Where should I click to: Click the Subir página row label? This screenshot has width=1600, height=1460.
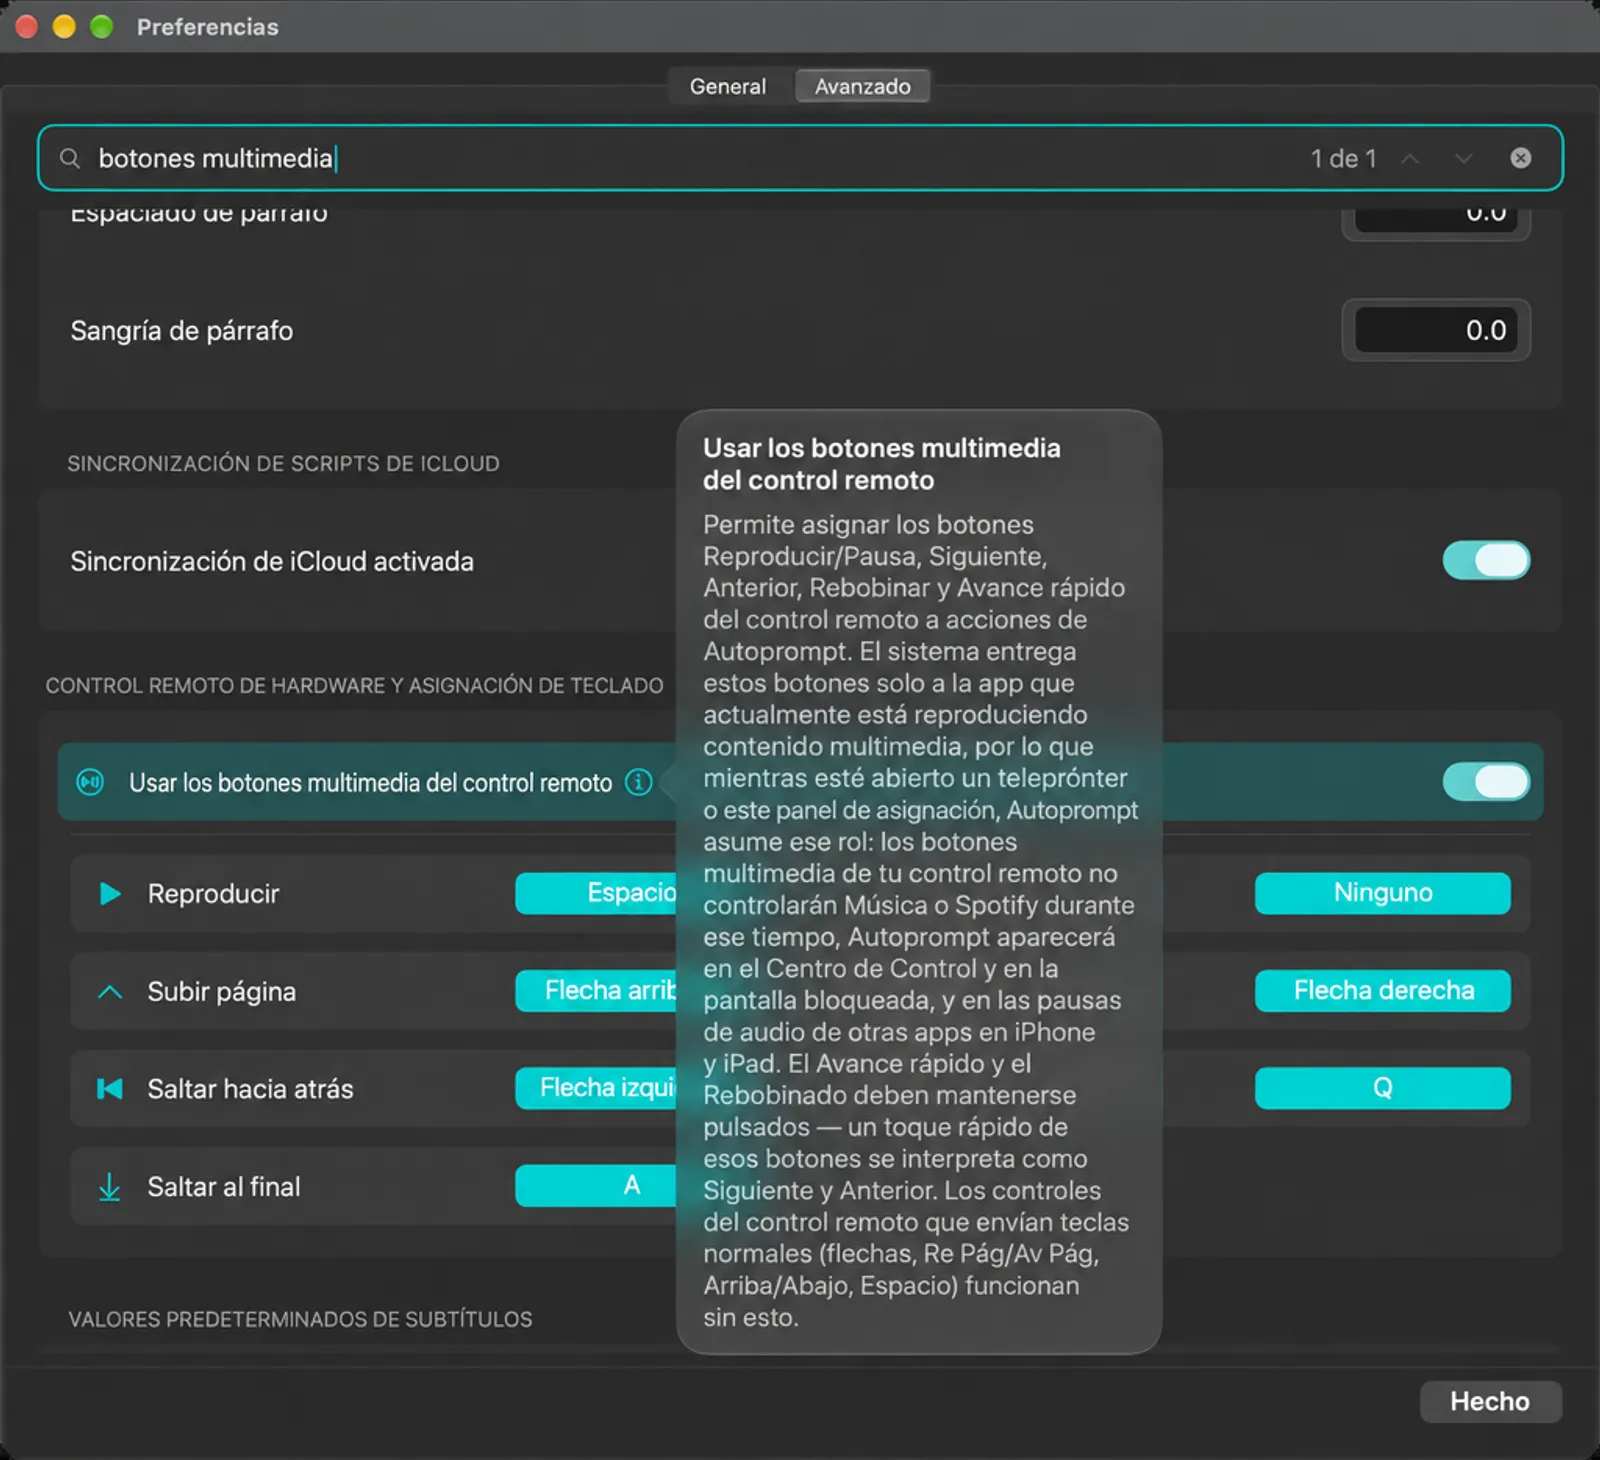pos(222,991)
